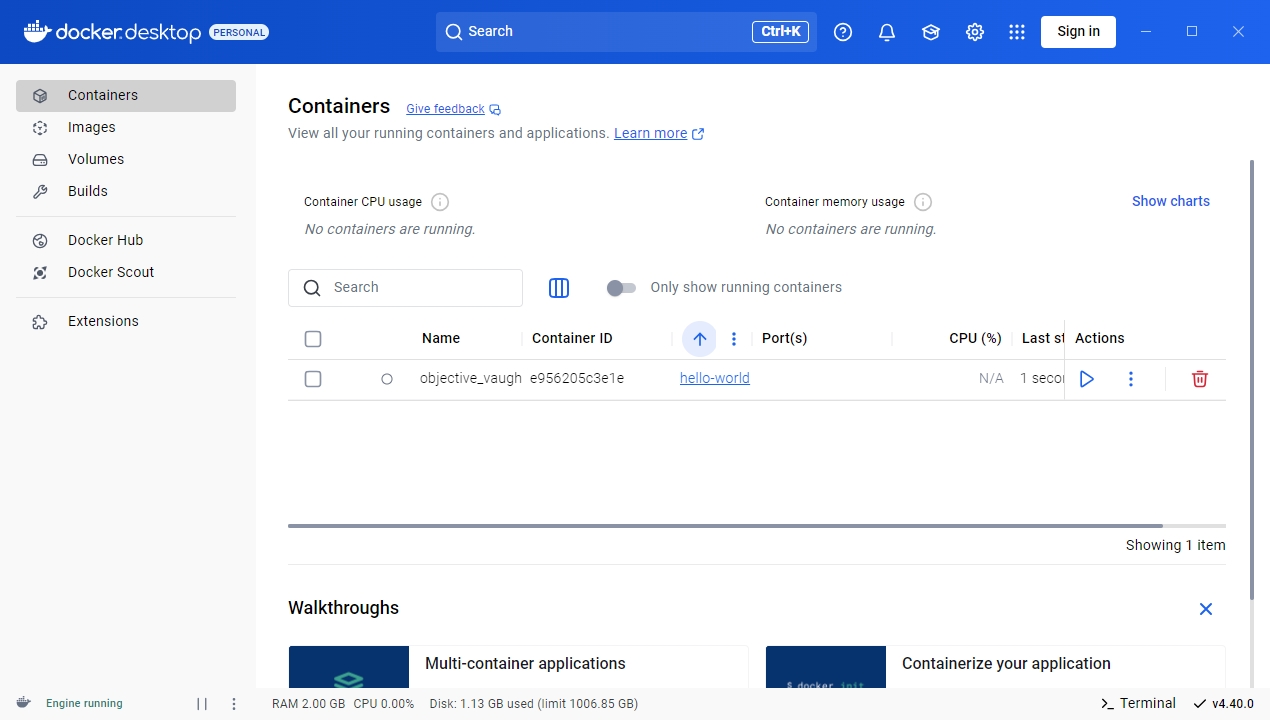
Task: Click the Ctrl+K shortcut badge
Action: tap(780, 32)
